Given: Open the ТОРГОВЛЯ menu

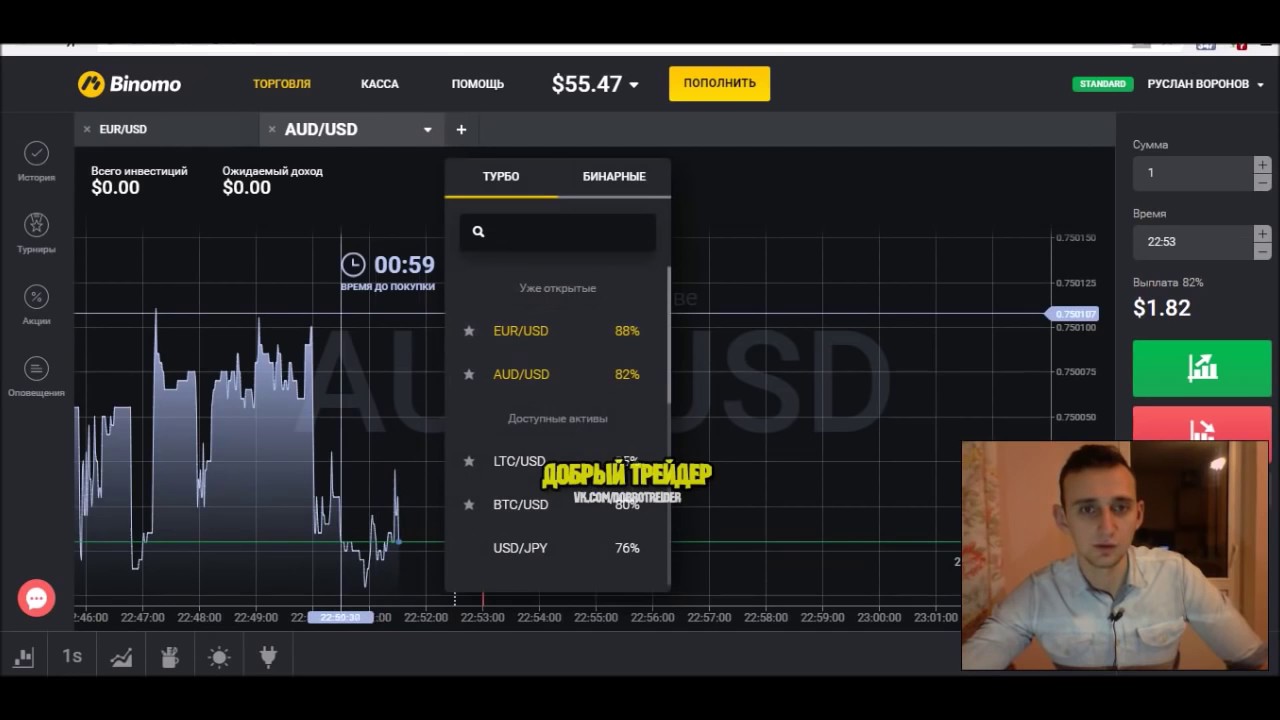Looking at the screenshot, I should pyautogui.click(x=282, y=84).
